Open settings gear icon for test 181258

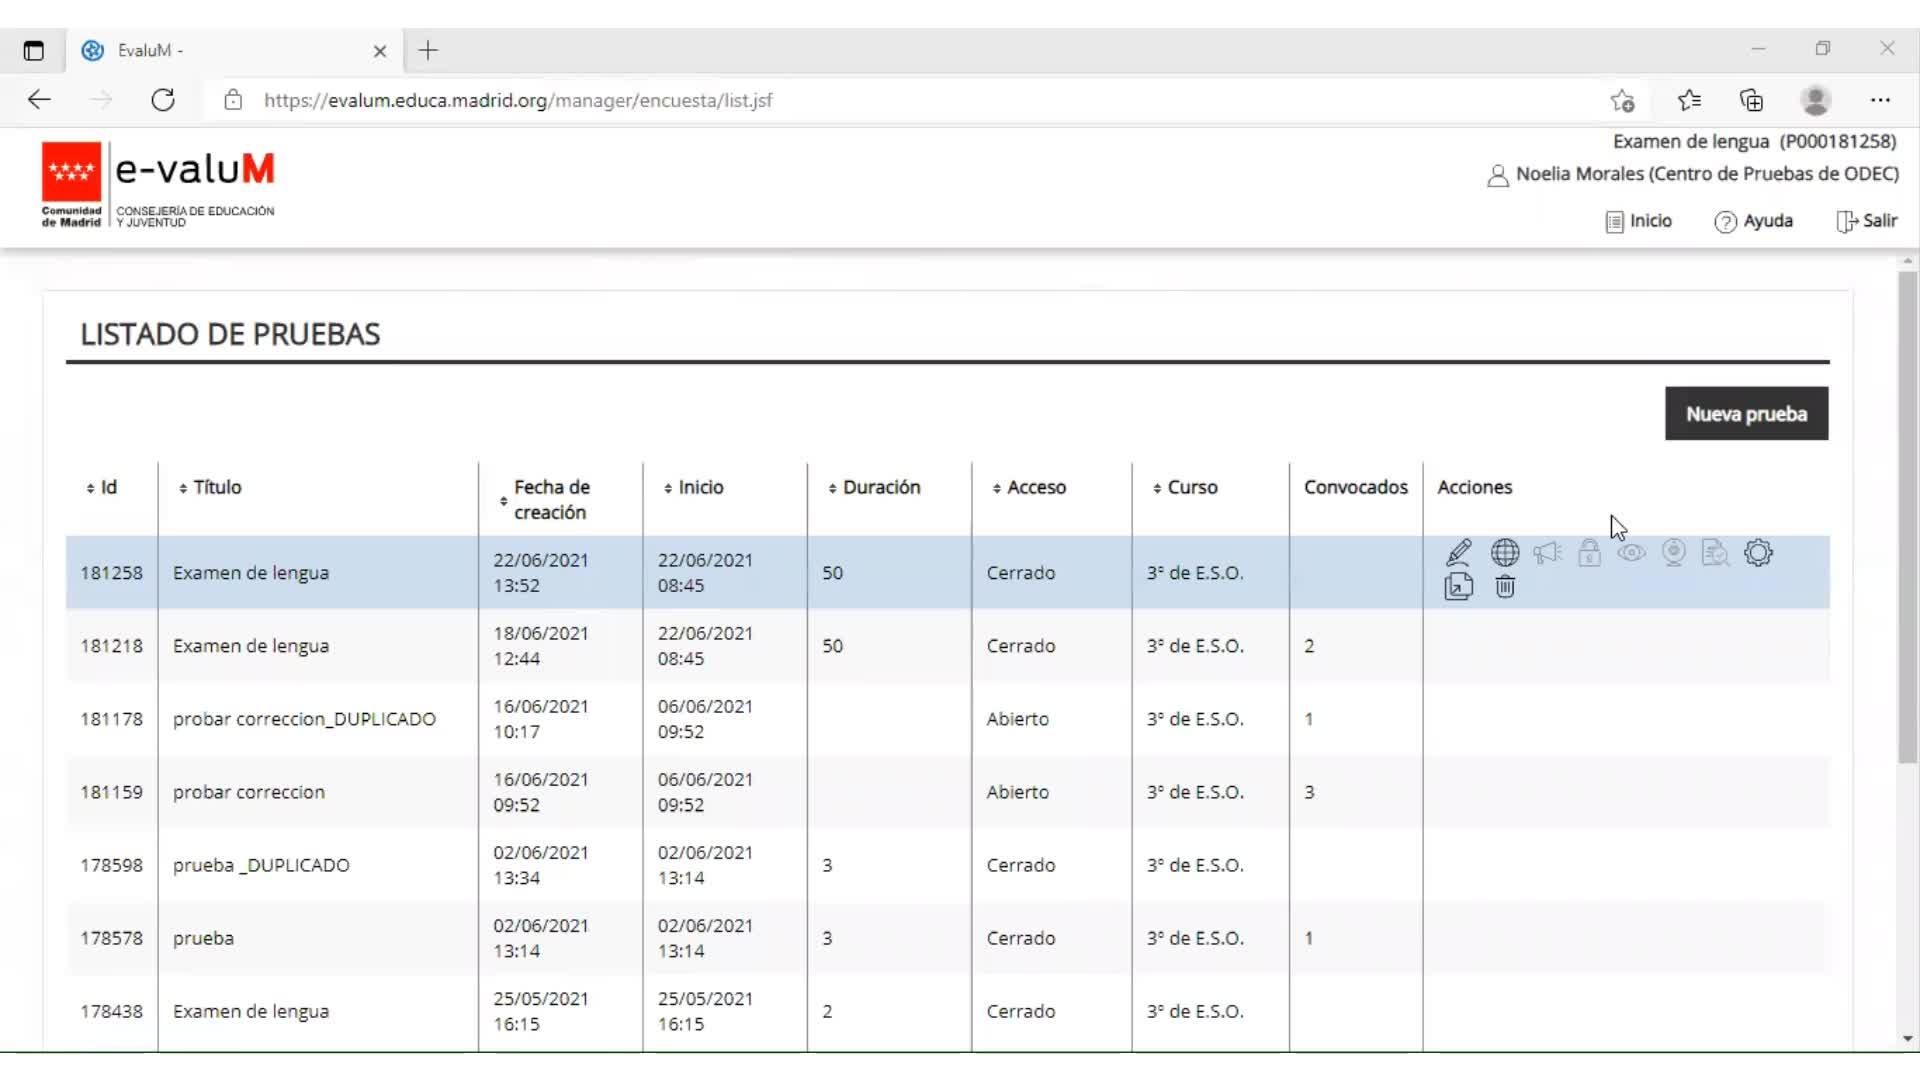click(x=1758, y=553)
